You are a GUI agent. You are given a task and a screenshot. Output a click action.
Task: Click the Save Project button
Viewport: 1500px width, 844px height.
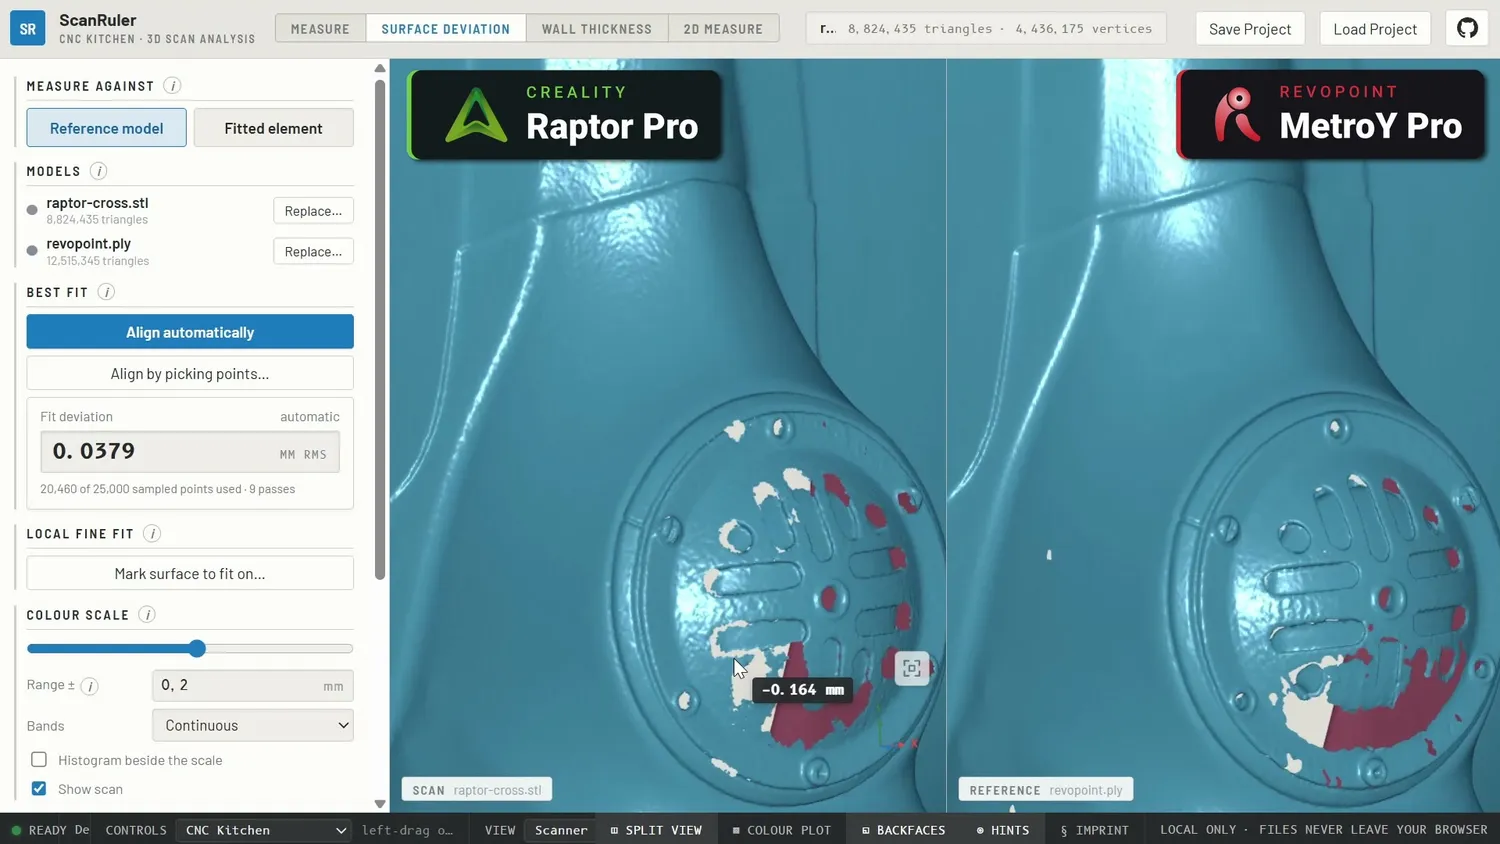[1250, 29]
